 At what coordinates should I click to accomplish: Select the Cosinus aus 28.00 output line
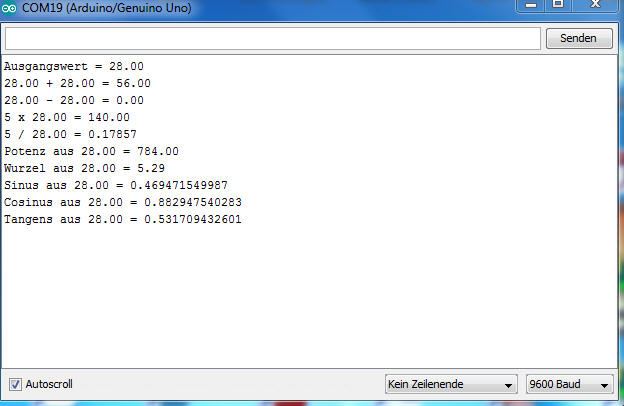(x=122, y=202)
